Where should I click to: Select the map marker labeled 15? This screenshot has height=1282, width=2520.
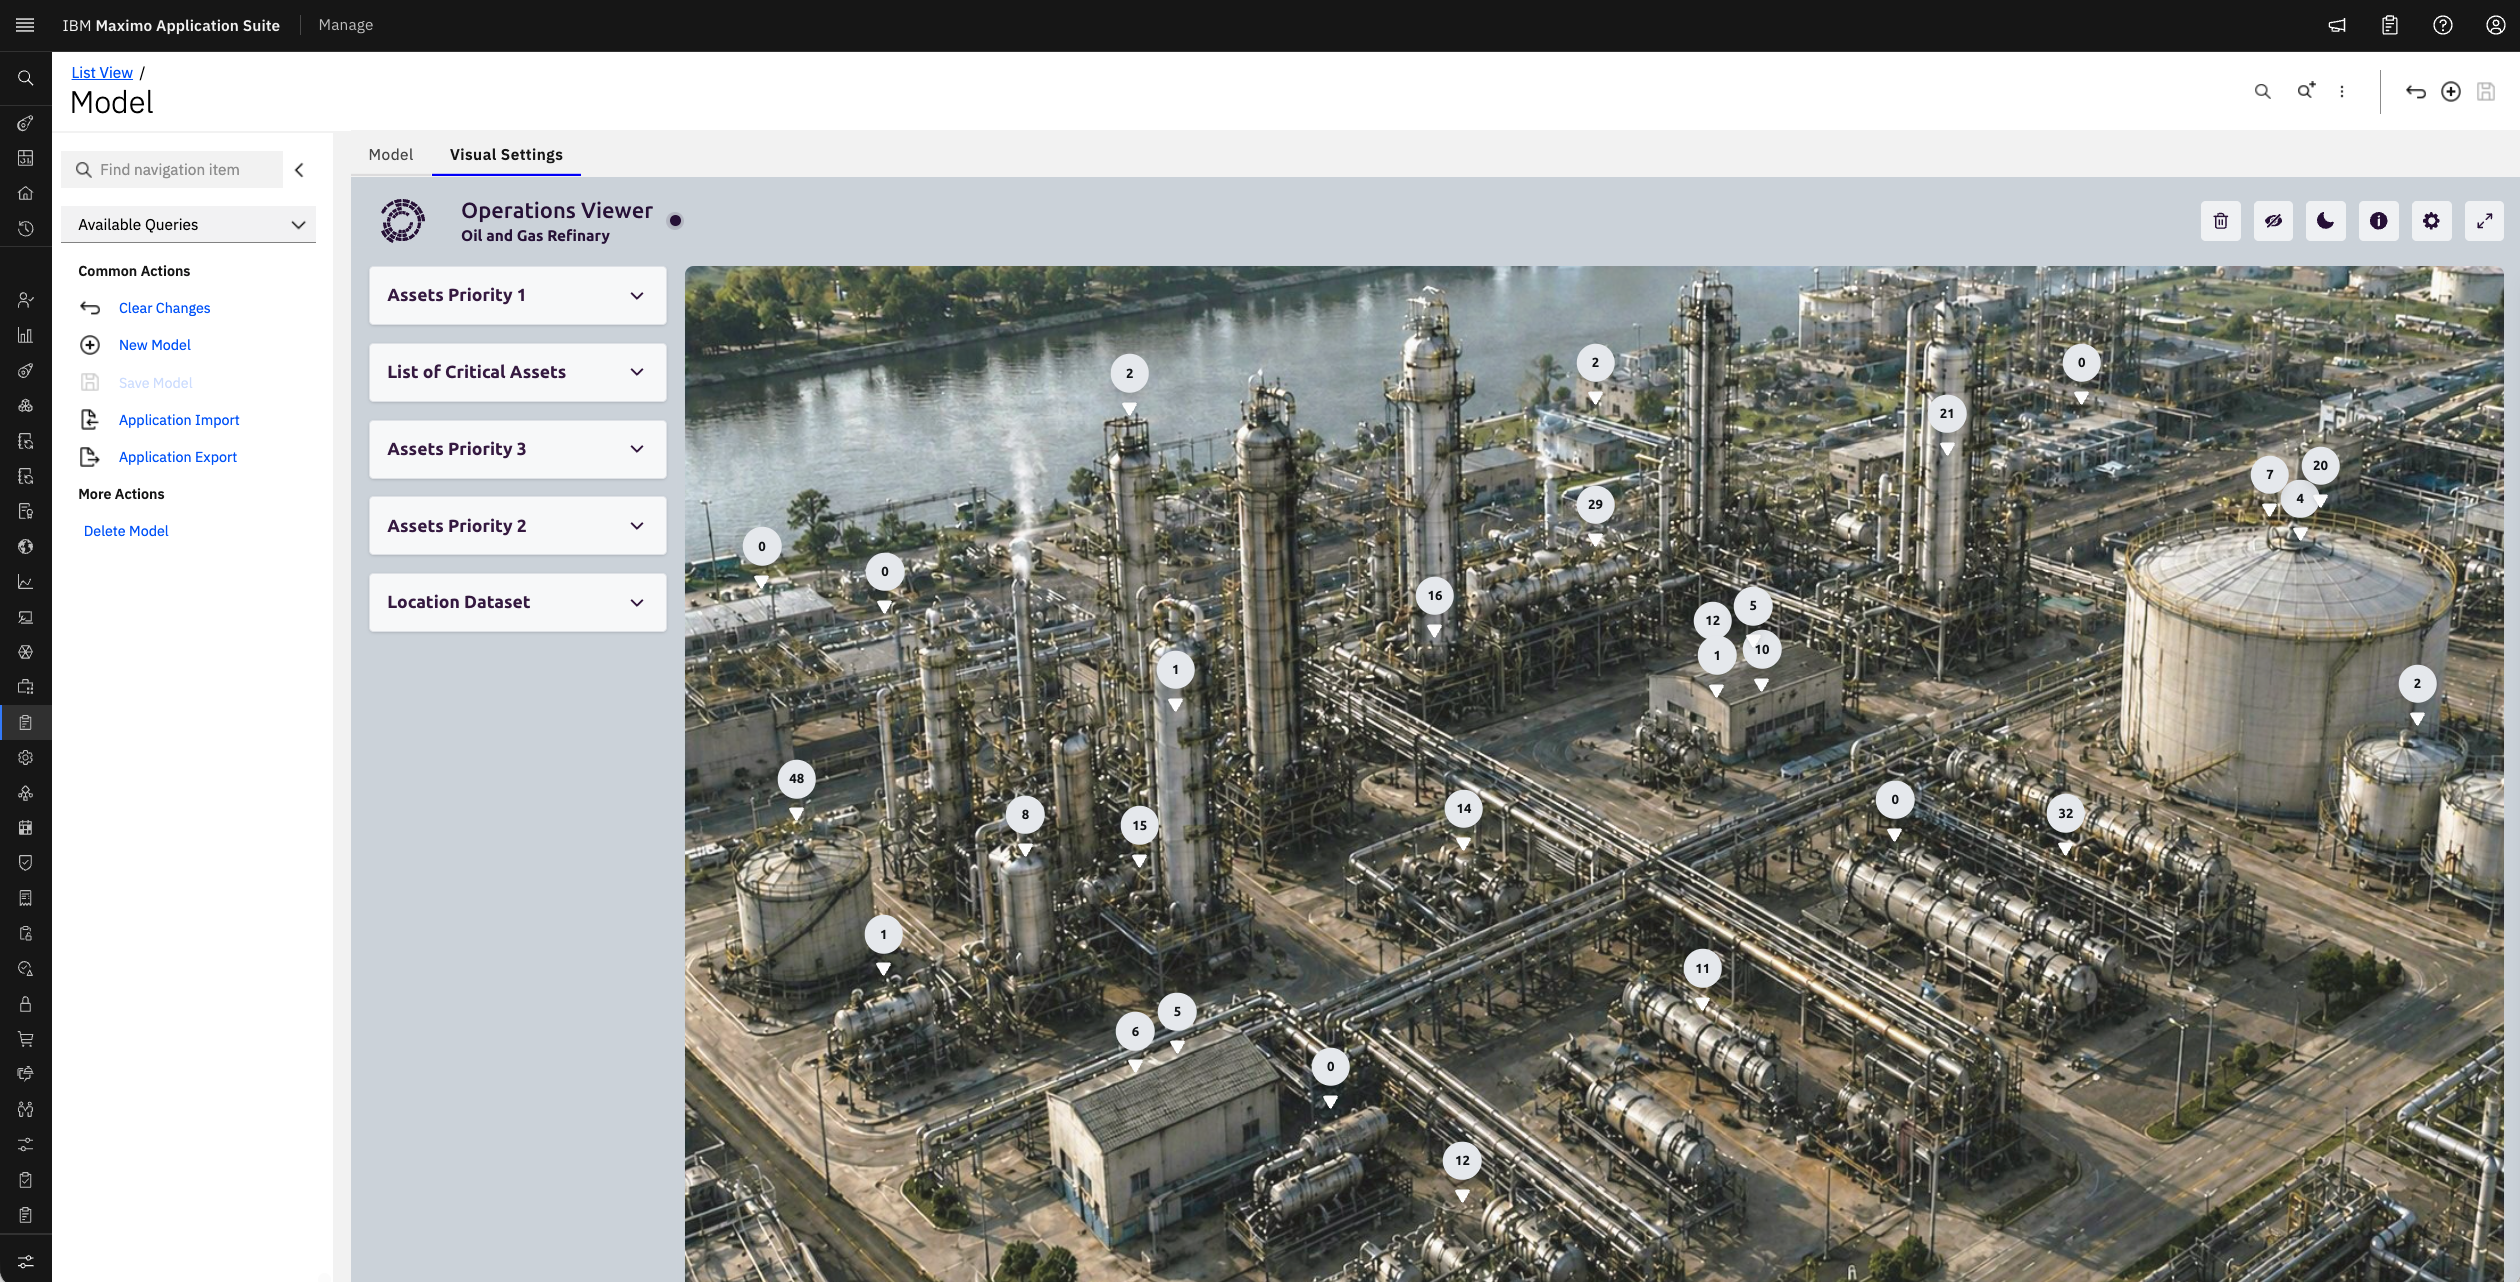1139,826
